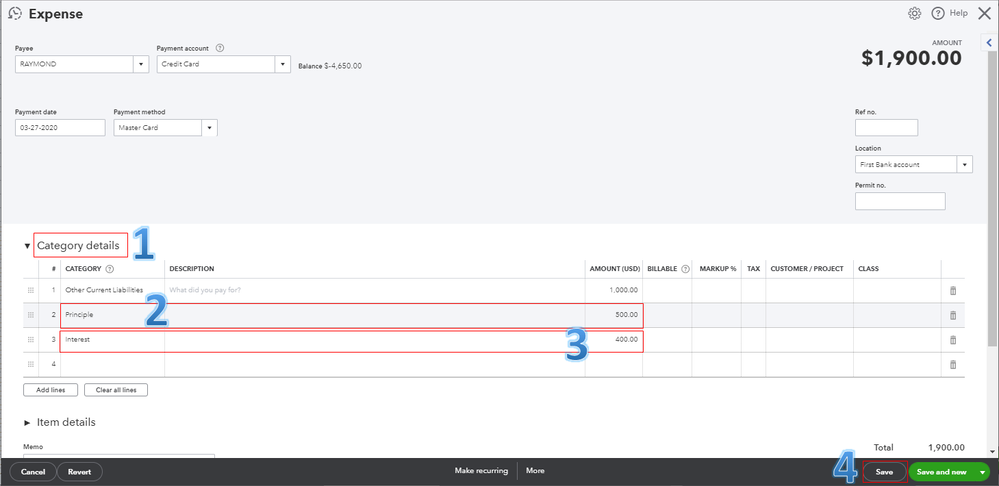Expand the right side panel arrow
Viewport: 999px width, 486px height.
point(989,43)
